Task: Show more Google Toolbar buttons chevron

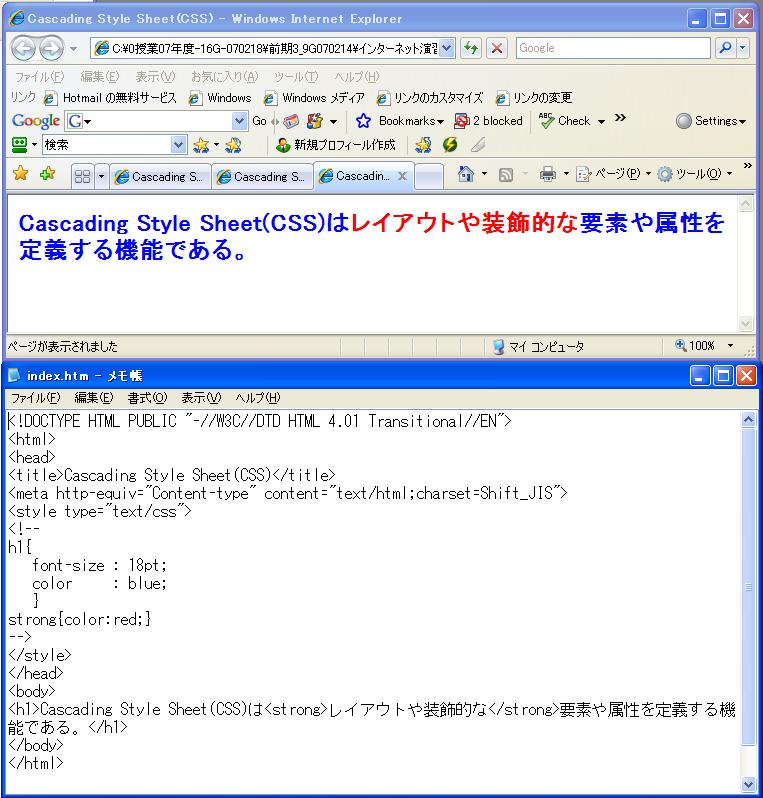Action: coord(620,118)
